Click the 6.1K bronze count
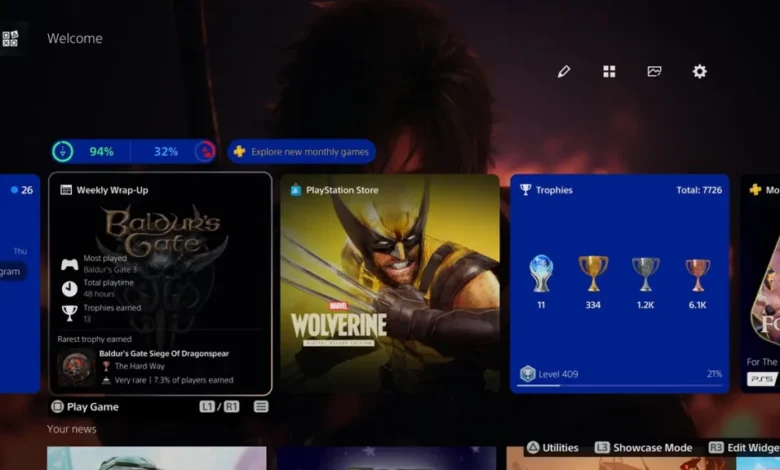This screenshot has width=780, height=470. [697, 305]
